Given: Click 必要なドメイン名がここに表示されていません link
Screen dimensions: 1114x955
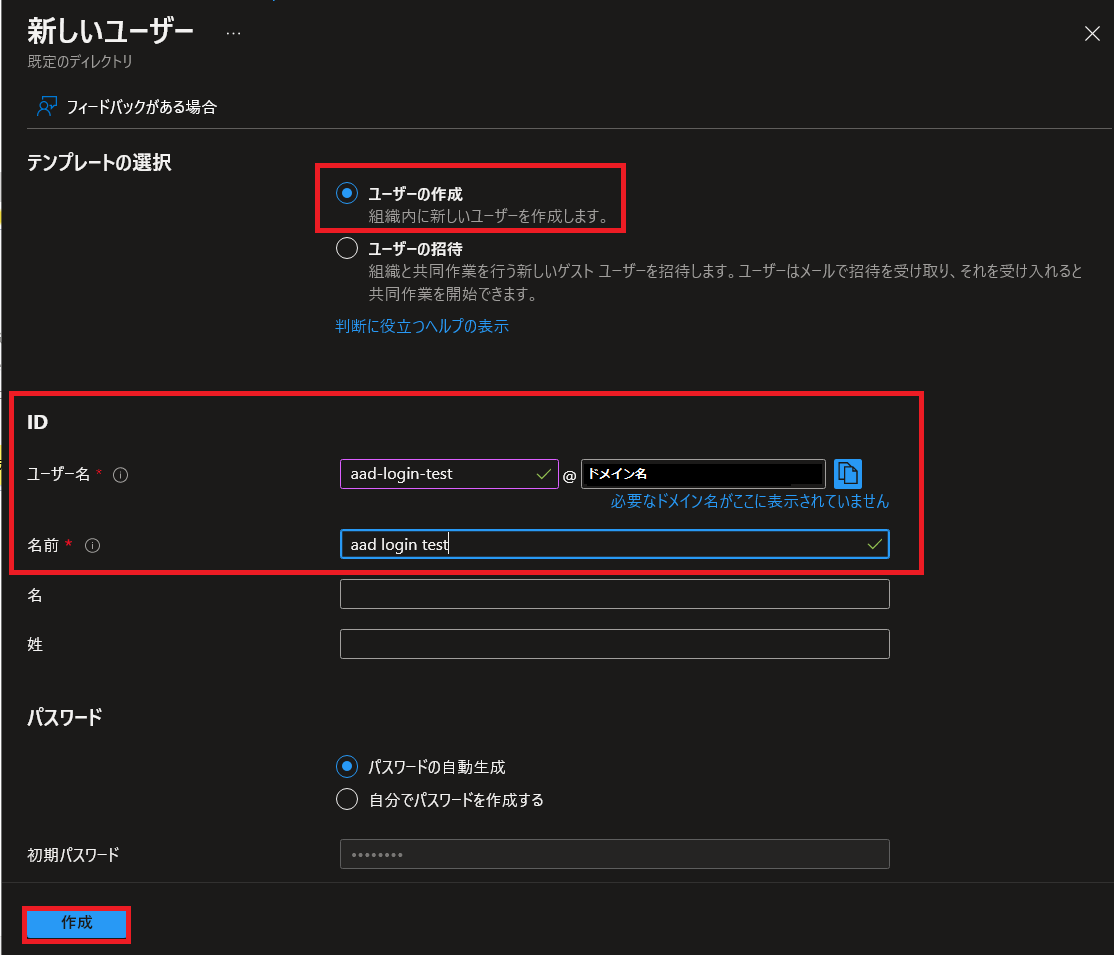Looking at the screenshot, I should tap(750, 501).
